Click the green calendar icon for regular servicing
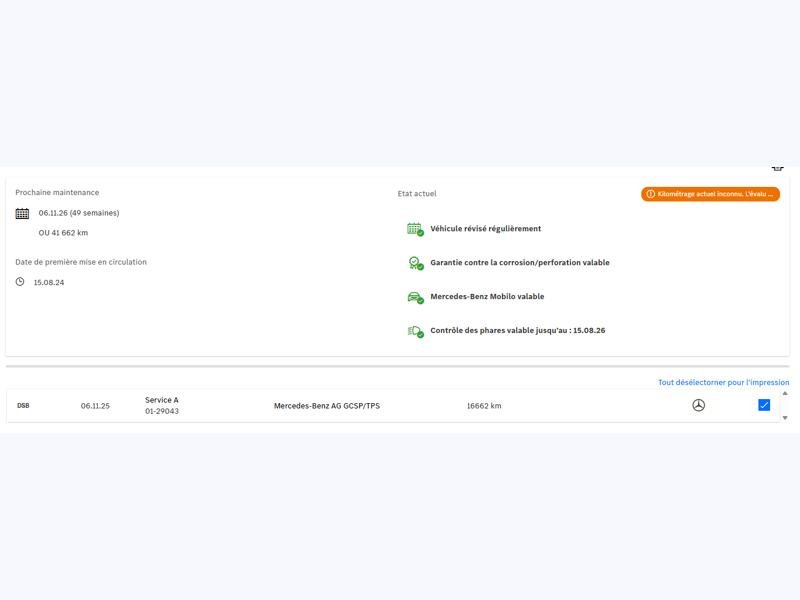The image size is (800, 600). 415,229
